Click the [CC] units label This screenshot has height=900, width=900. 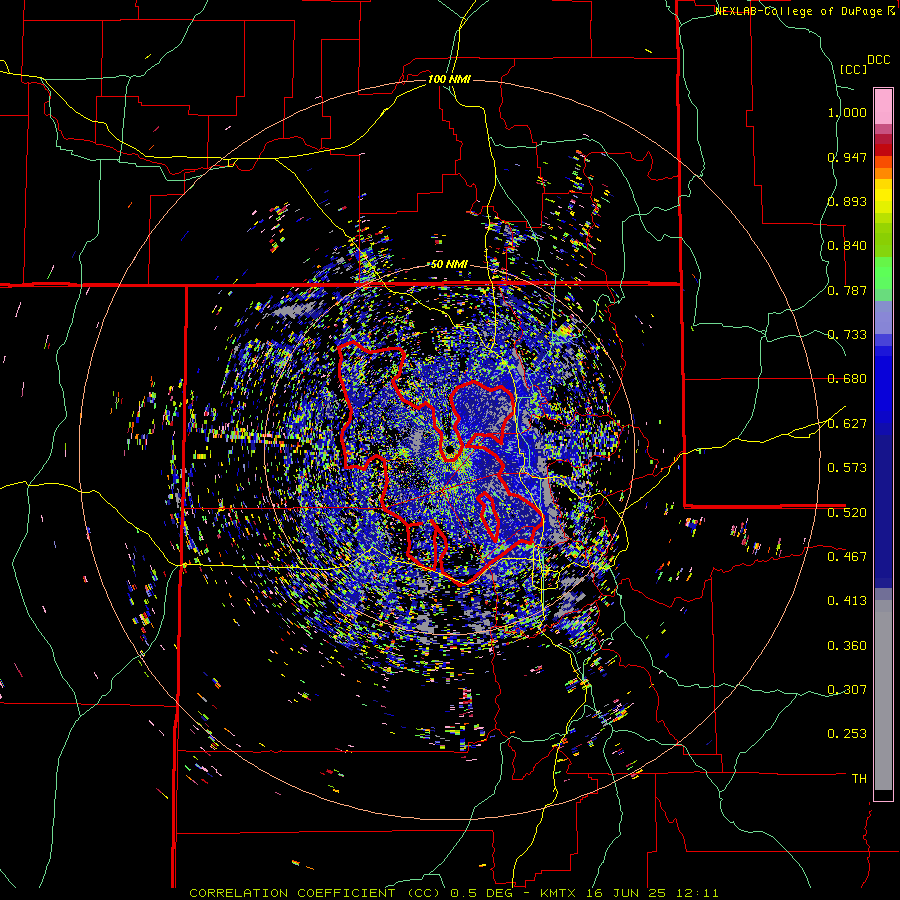click(854, 69)
